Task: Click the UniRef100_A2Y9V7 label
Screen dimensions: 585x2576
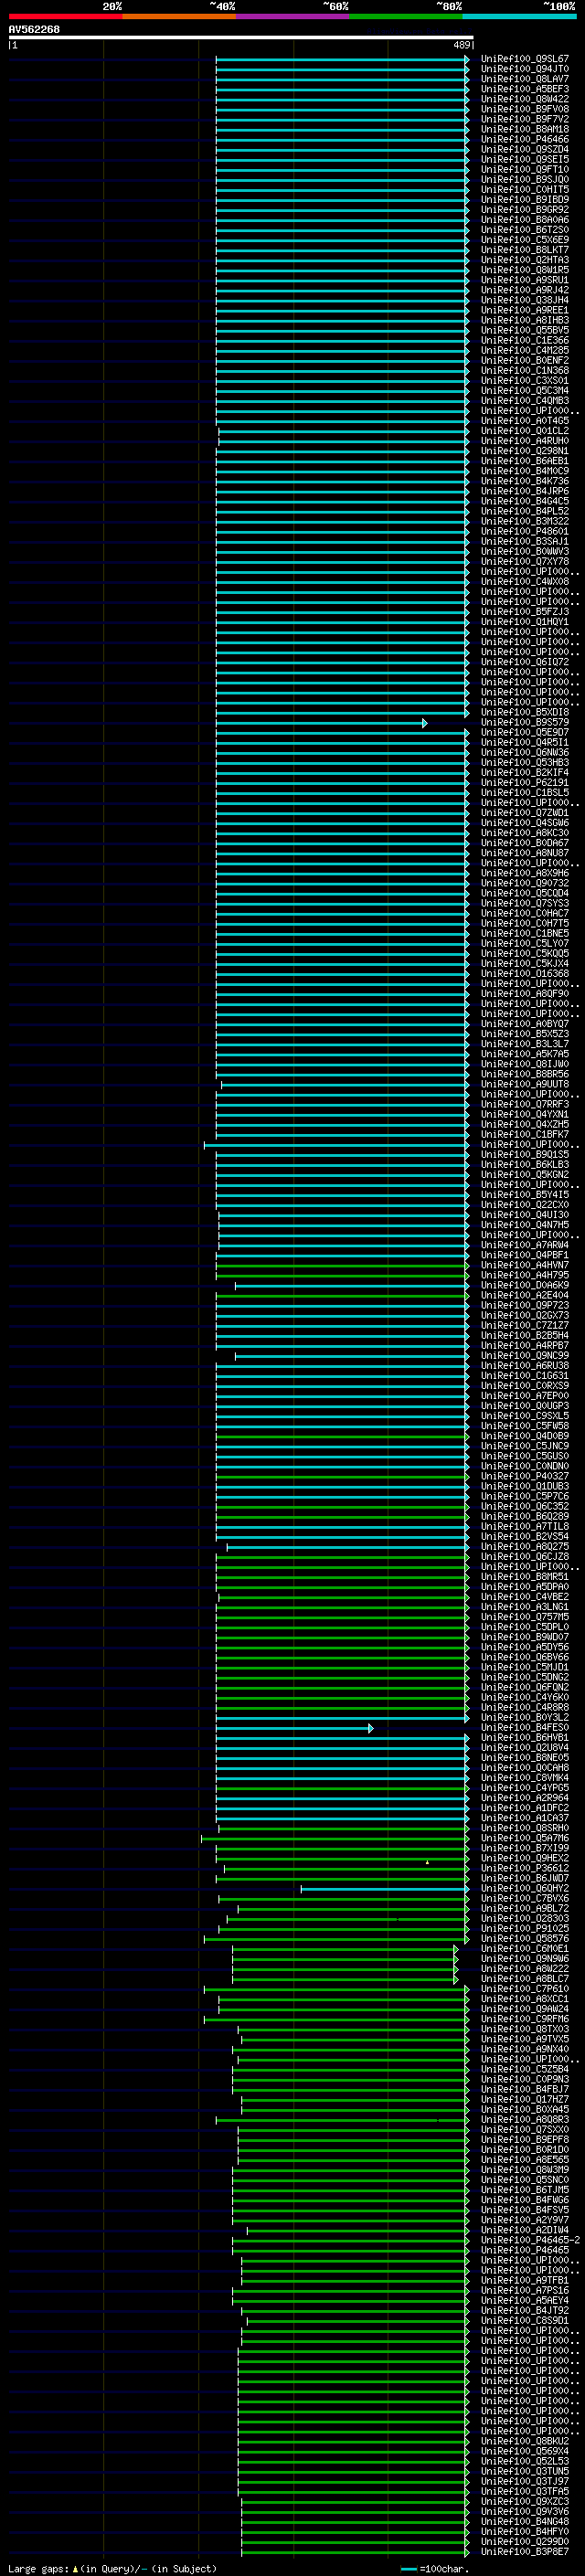Action: [525, 2220]
